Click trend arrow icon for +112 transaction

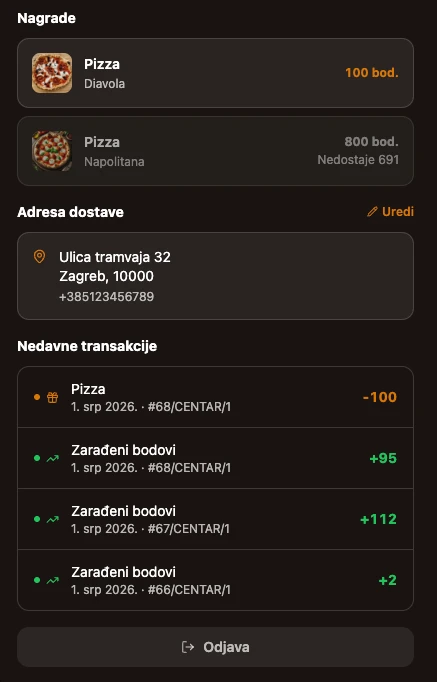tap(53, 519)
